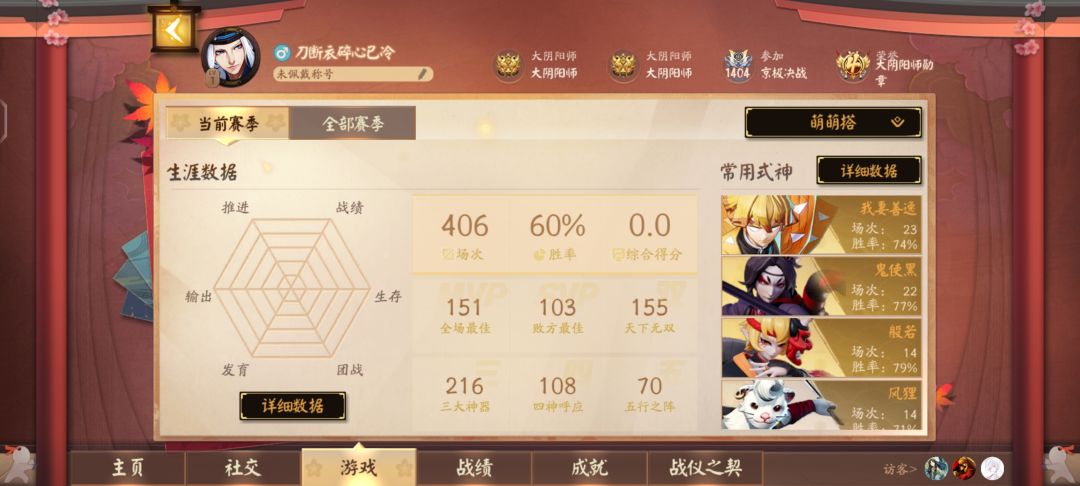Click the pencil edit title icon

click(423, 74)
